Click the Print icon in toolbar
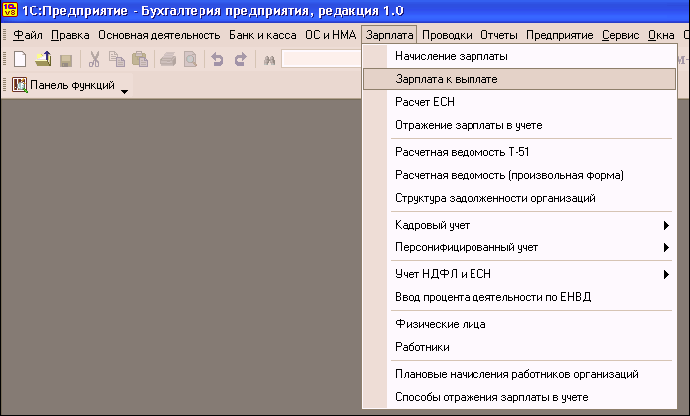This screenshot has width=690, height=416. pos(167,60)
